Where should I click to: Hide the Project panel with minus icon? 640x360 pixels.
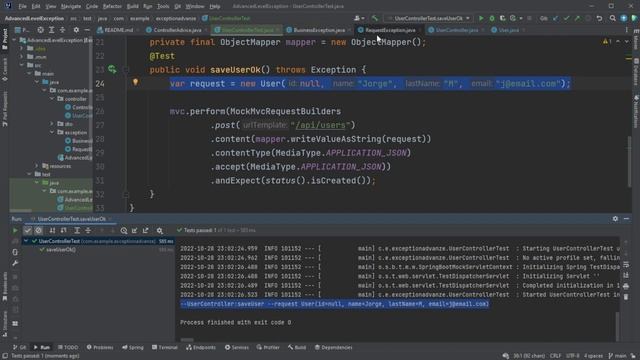tap(87, 30)
